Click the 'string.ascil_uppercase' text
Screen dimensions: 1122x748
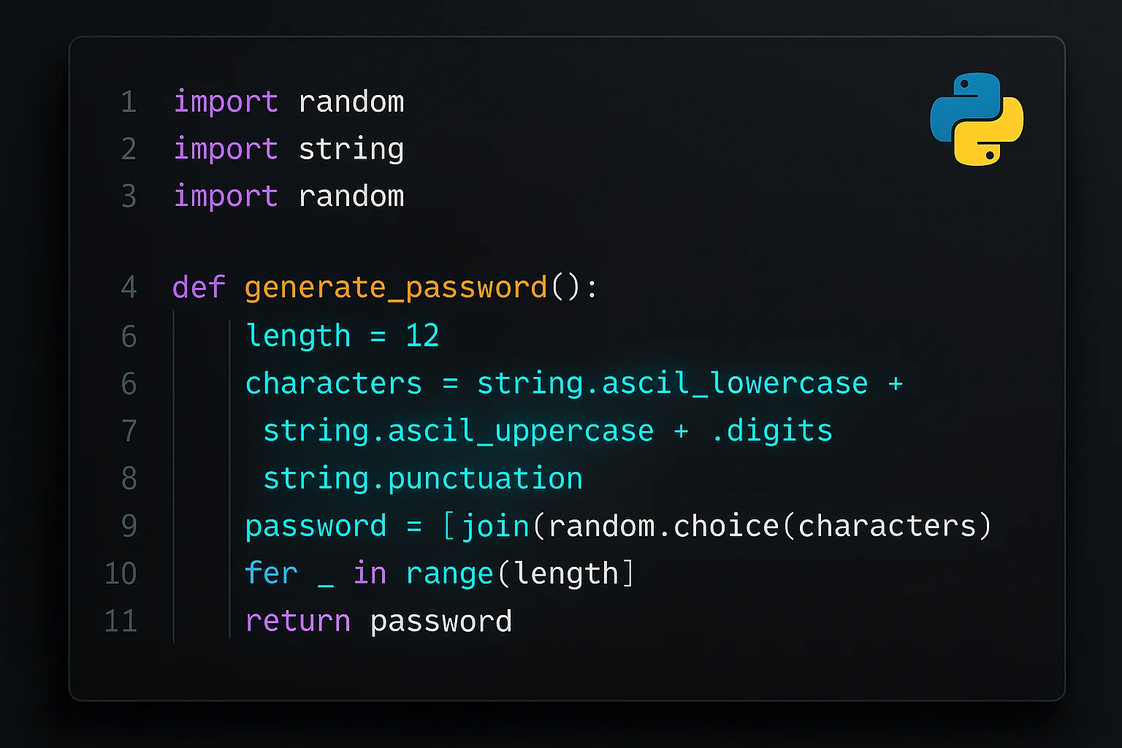pyautogui.click(x=458, y=431)
